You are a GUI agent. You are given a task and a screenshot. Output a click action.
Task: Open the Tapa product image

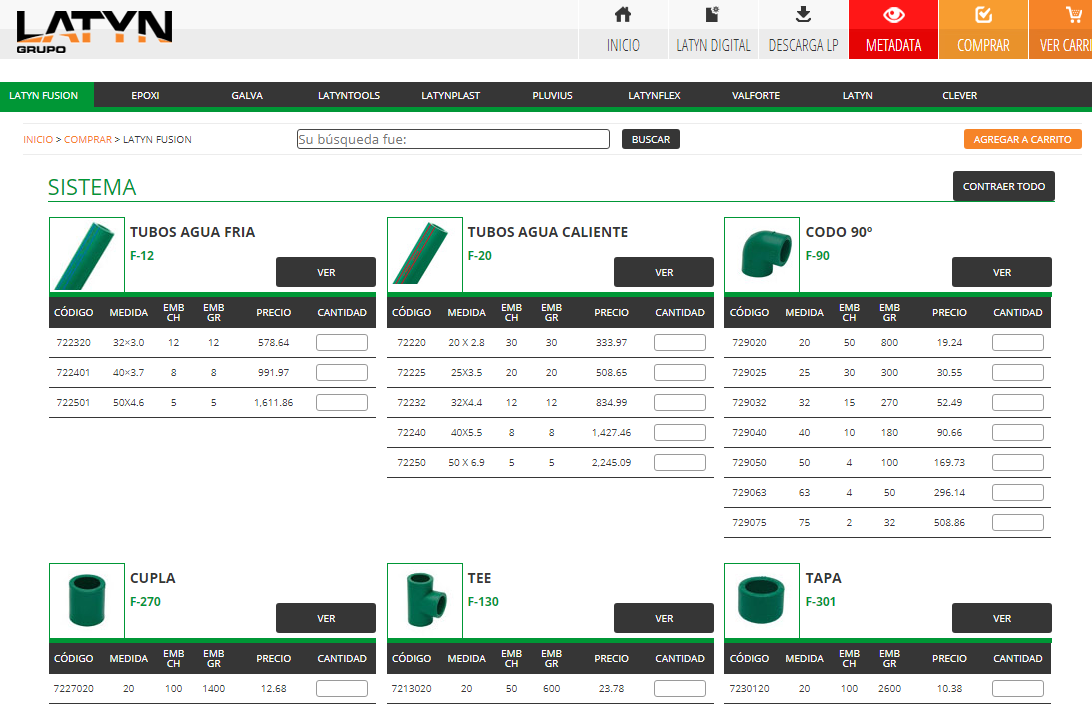762,601
